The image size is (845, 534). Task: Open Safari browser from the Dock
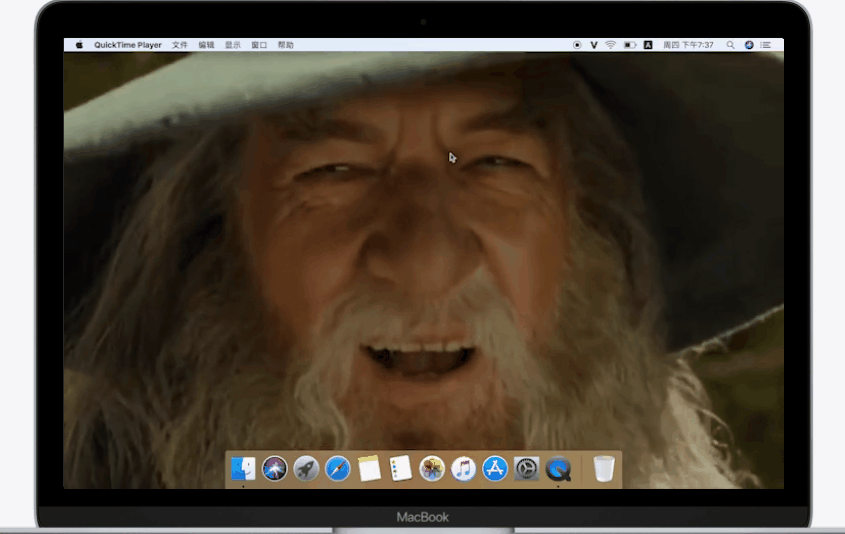click(338, 468)
